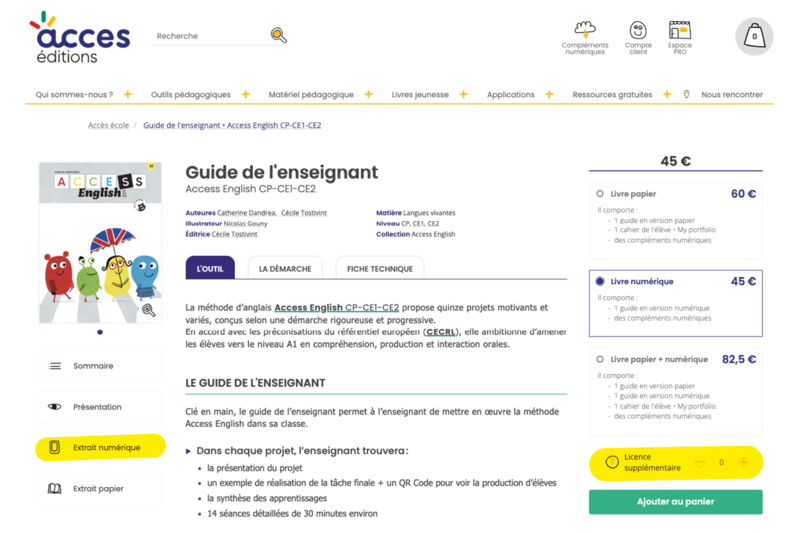This screenshot has width=800, height=533.
Task: Expand the Livres jeunesse plus sign
Action: tap(463, 94)
